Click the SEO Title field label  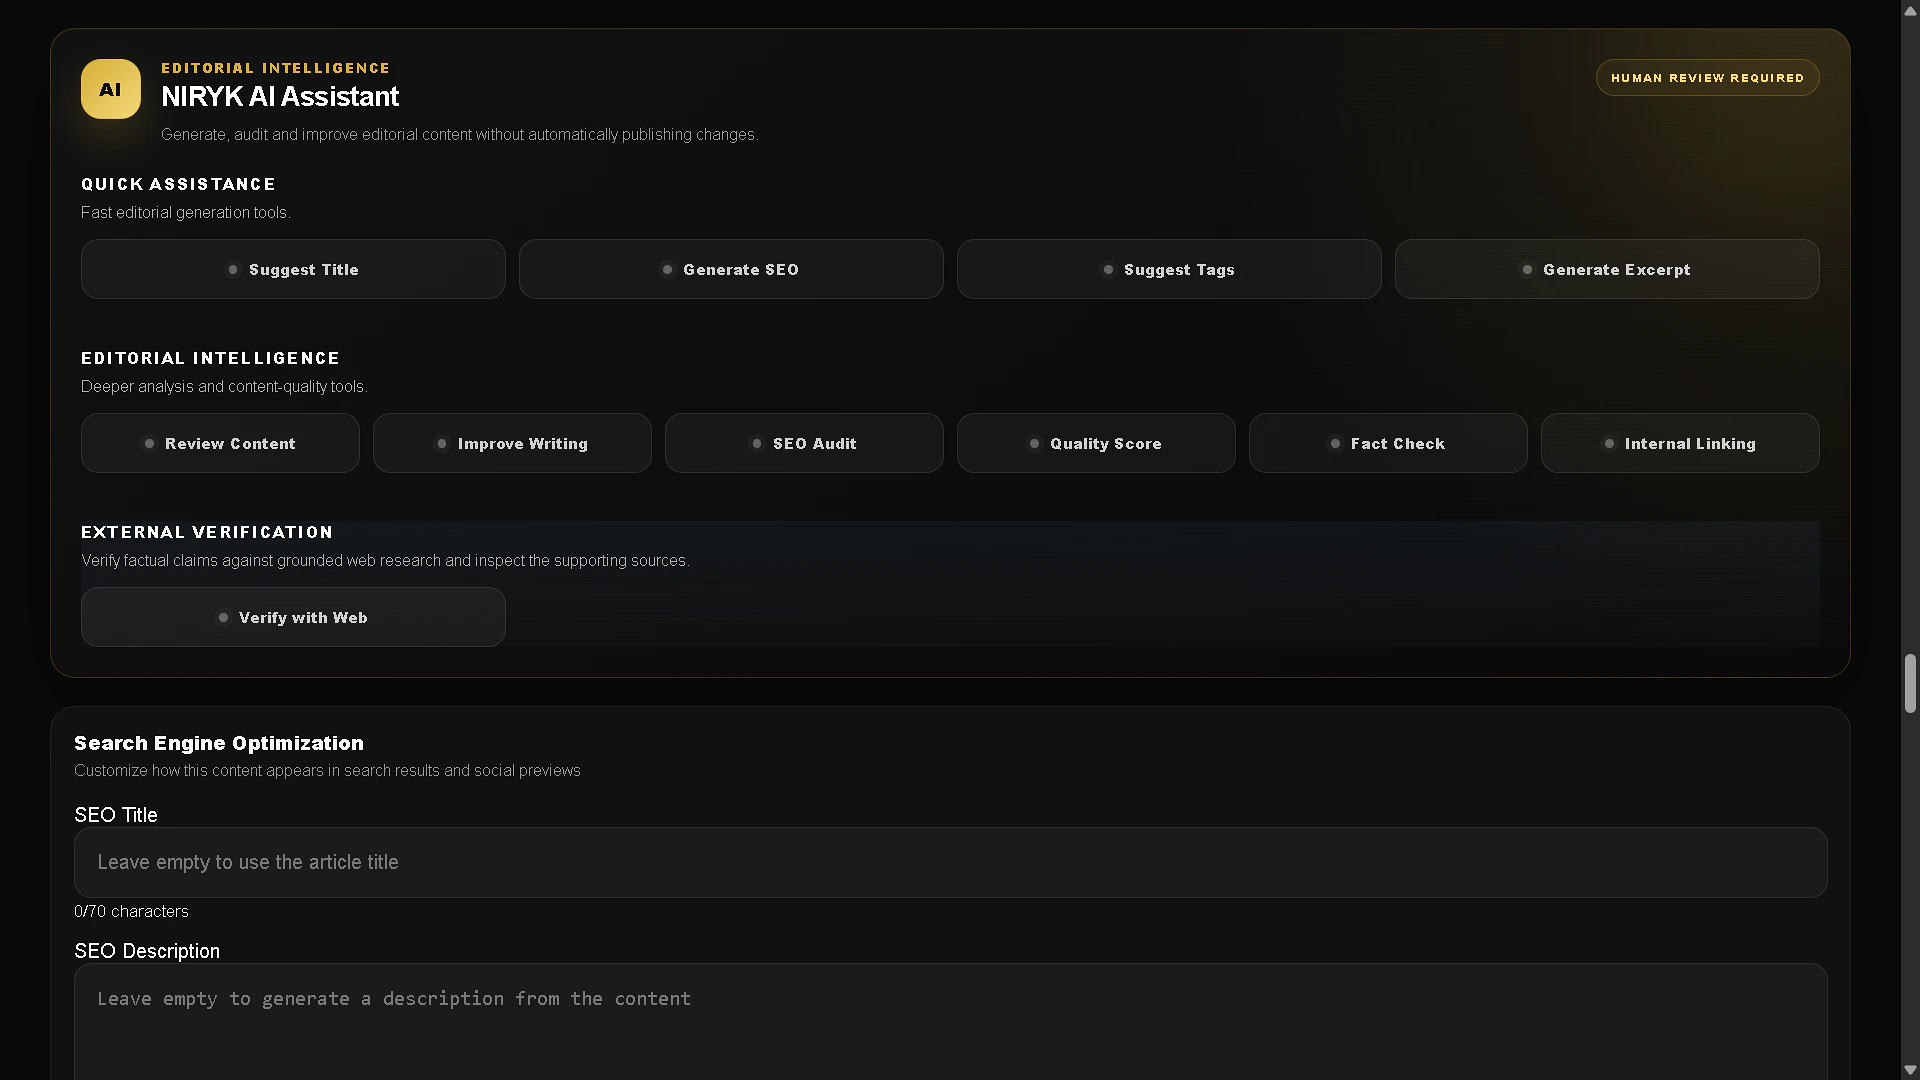coord(116,815)
